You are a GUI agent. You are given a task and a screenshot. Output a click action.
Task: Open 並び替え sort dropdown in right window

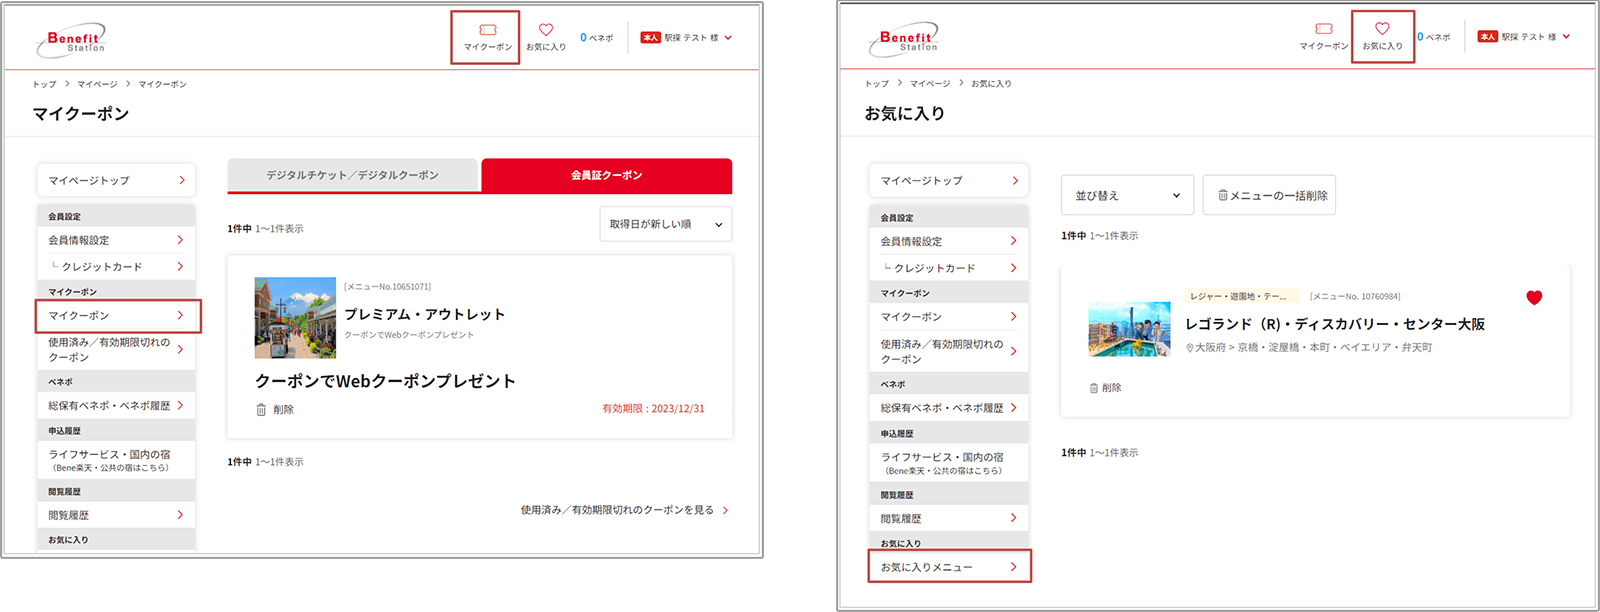click(x=1127, y=196)
